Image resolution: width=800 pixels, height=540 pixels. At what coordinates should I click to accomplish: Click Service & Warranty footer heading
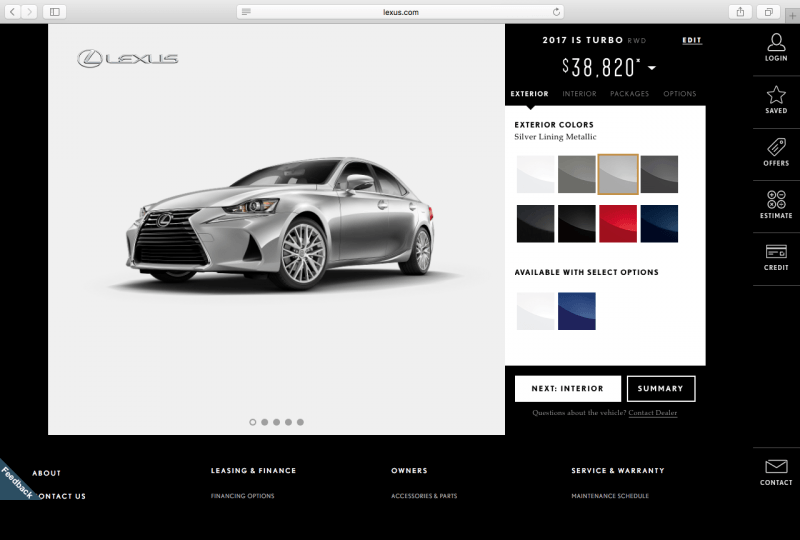618,471
